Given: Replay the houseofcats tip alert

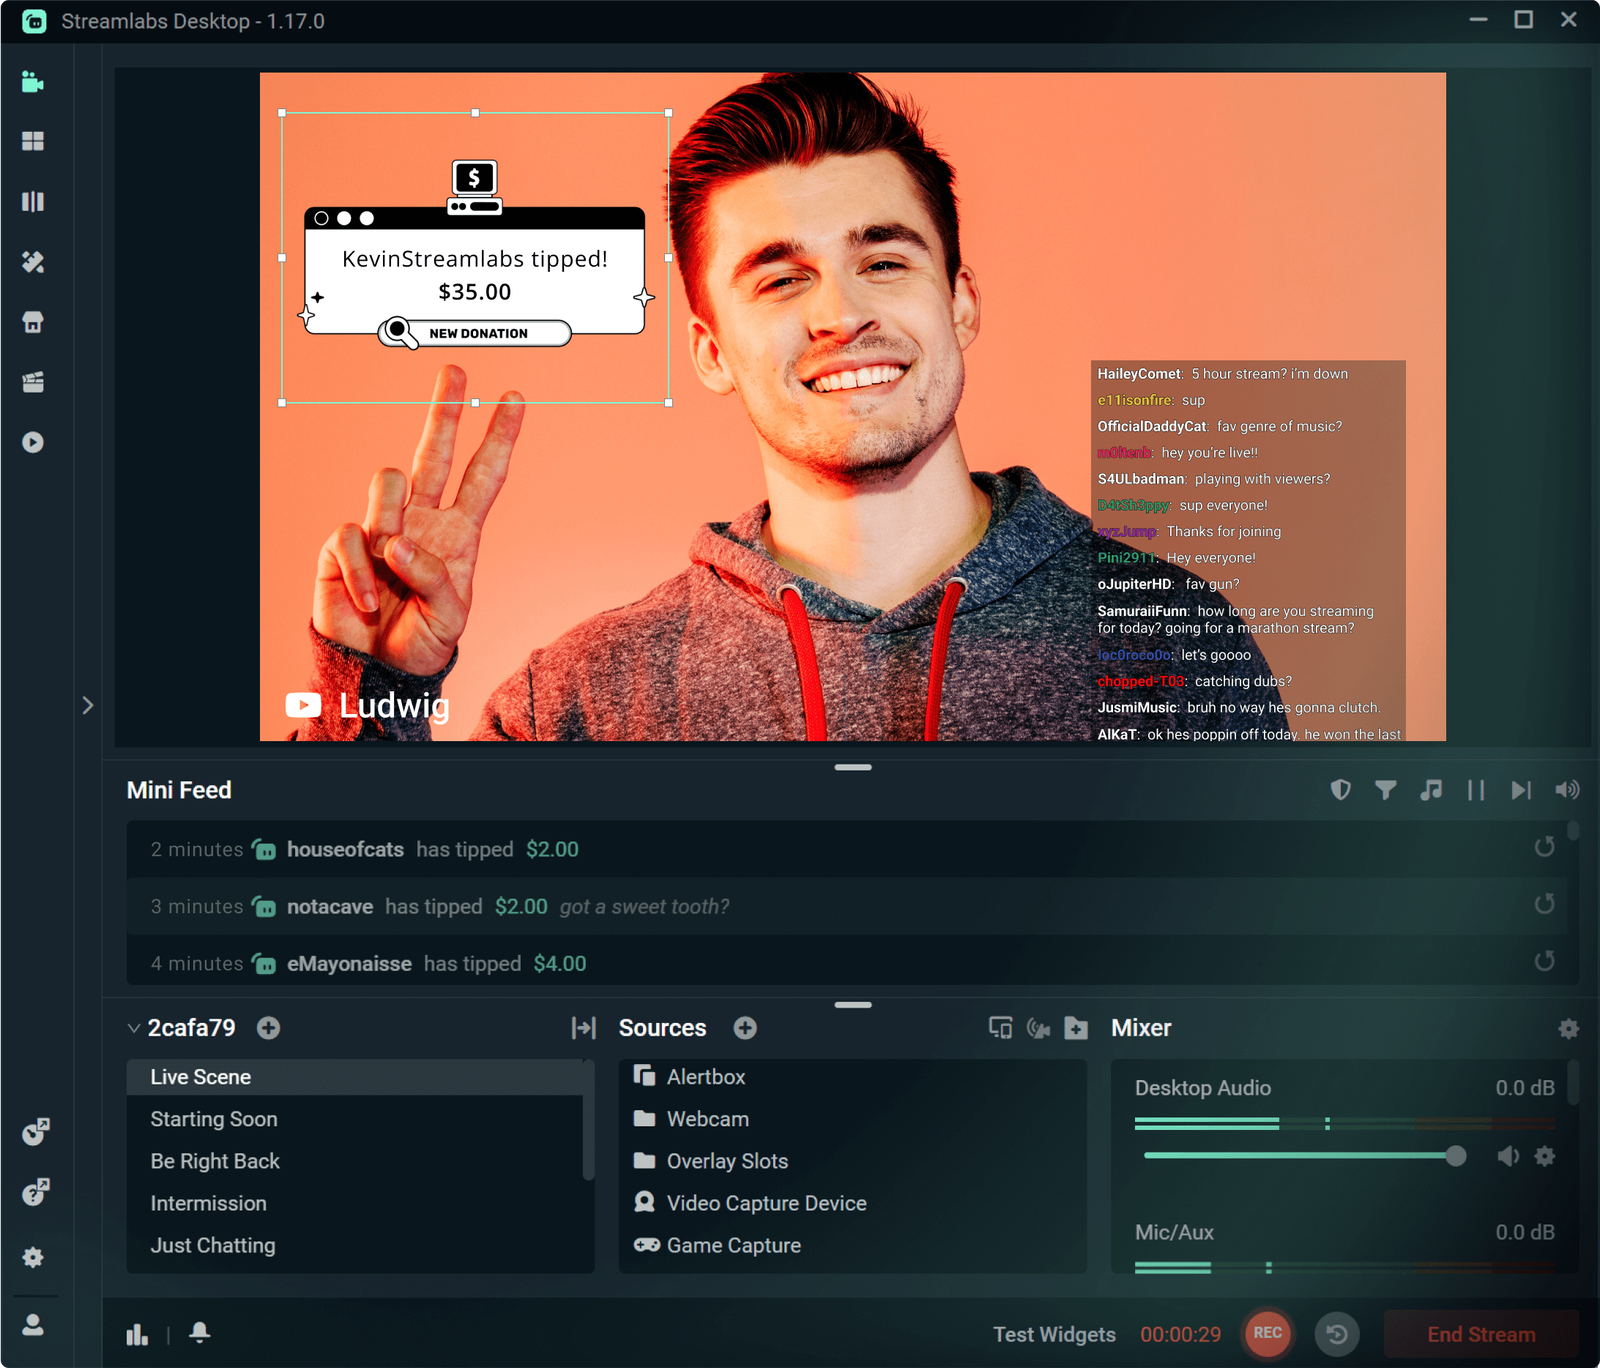Looking at the screenshot, I should (x=1545, y=847).
